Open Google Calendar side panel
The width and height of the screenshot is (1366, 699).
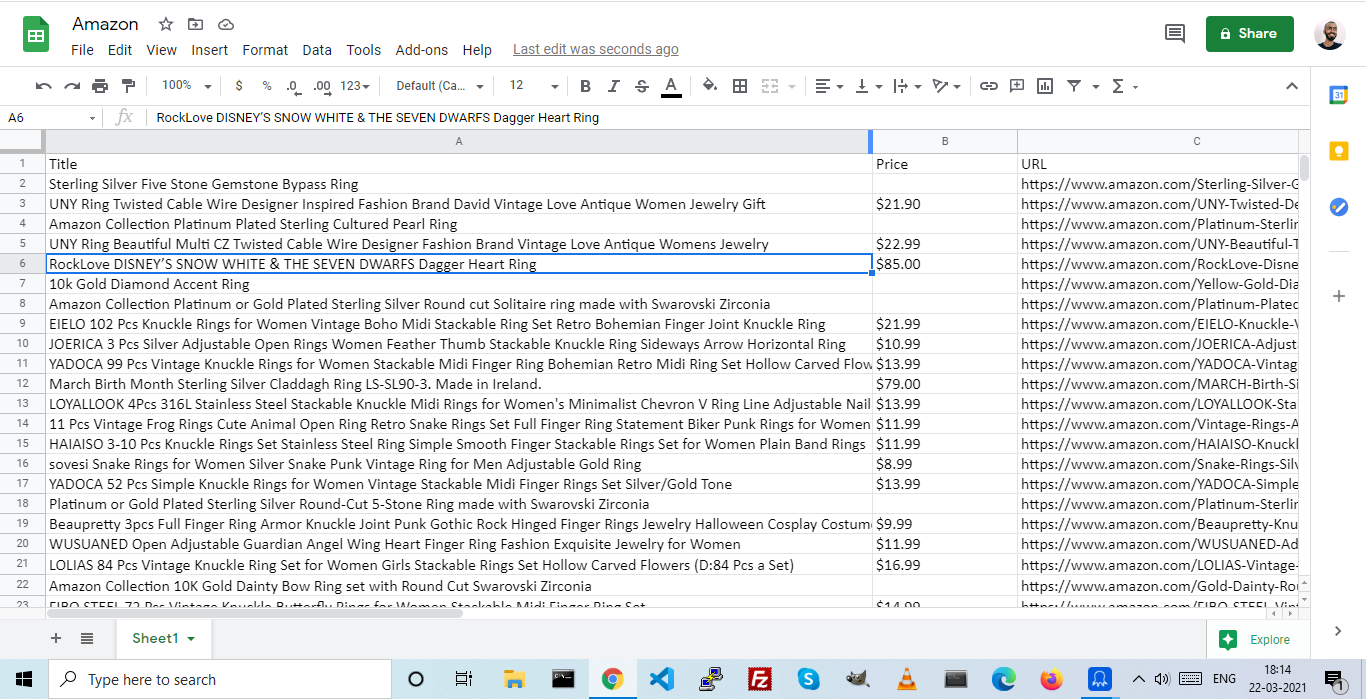click(1339, 95)
